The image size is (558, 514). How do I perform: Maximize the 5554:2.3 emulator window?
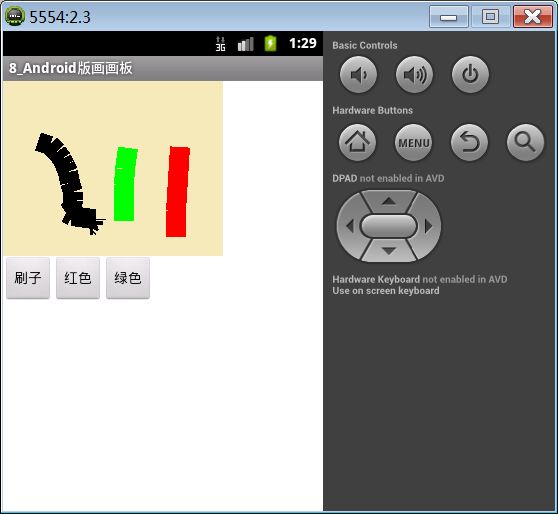(x=490, y=16)
